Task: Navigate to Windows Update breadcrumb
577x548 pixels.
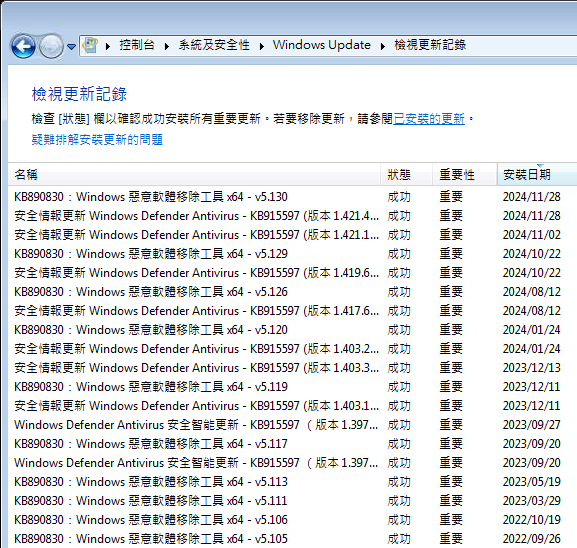Action: 322,45
